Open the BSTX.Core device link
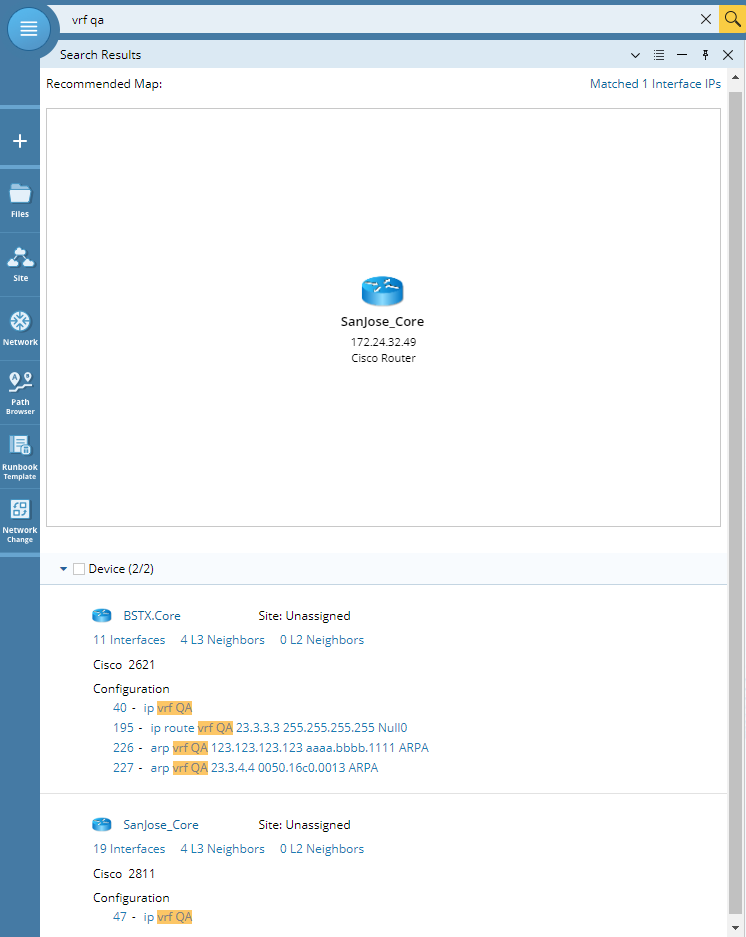 coord(152,616)
